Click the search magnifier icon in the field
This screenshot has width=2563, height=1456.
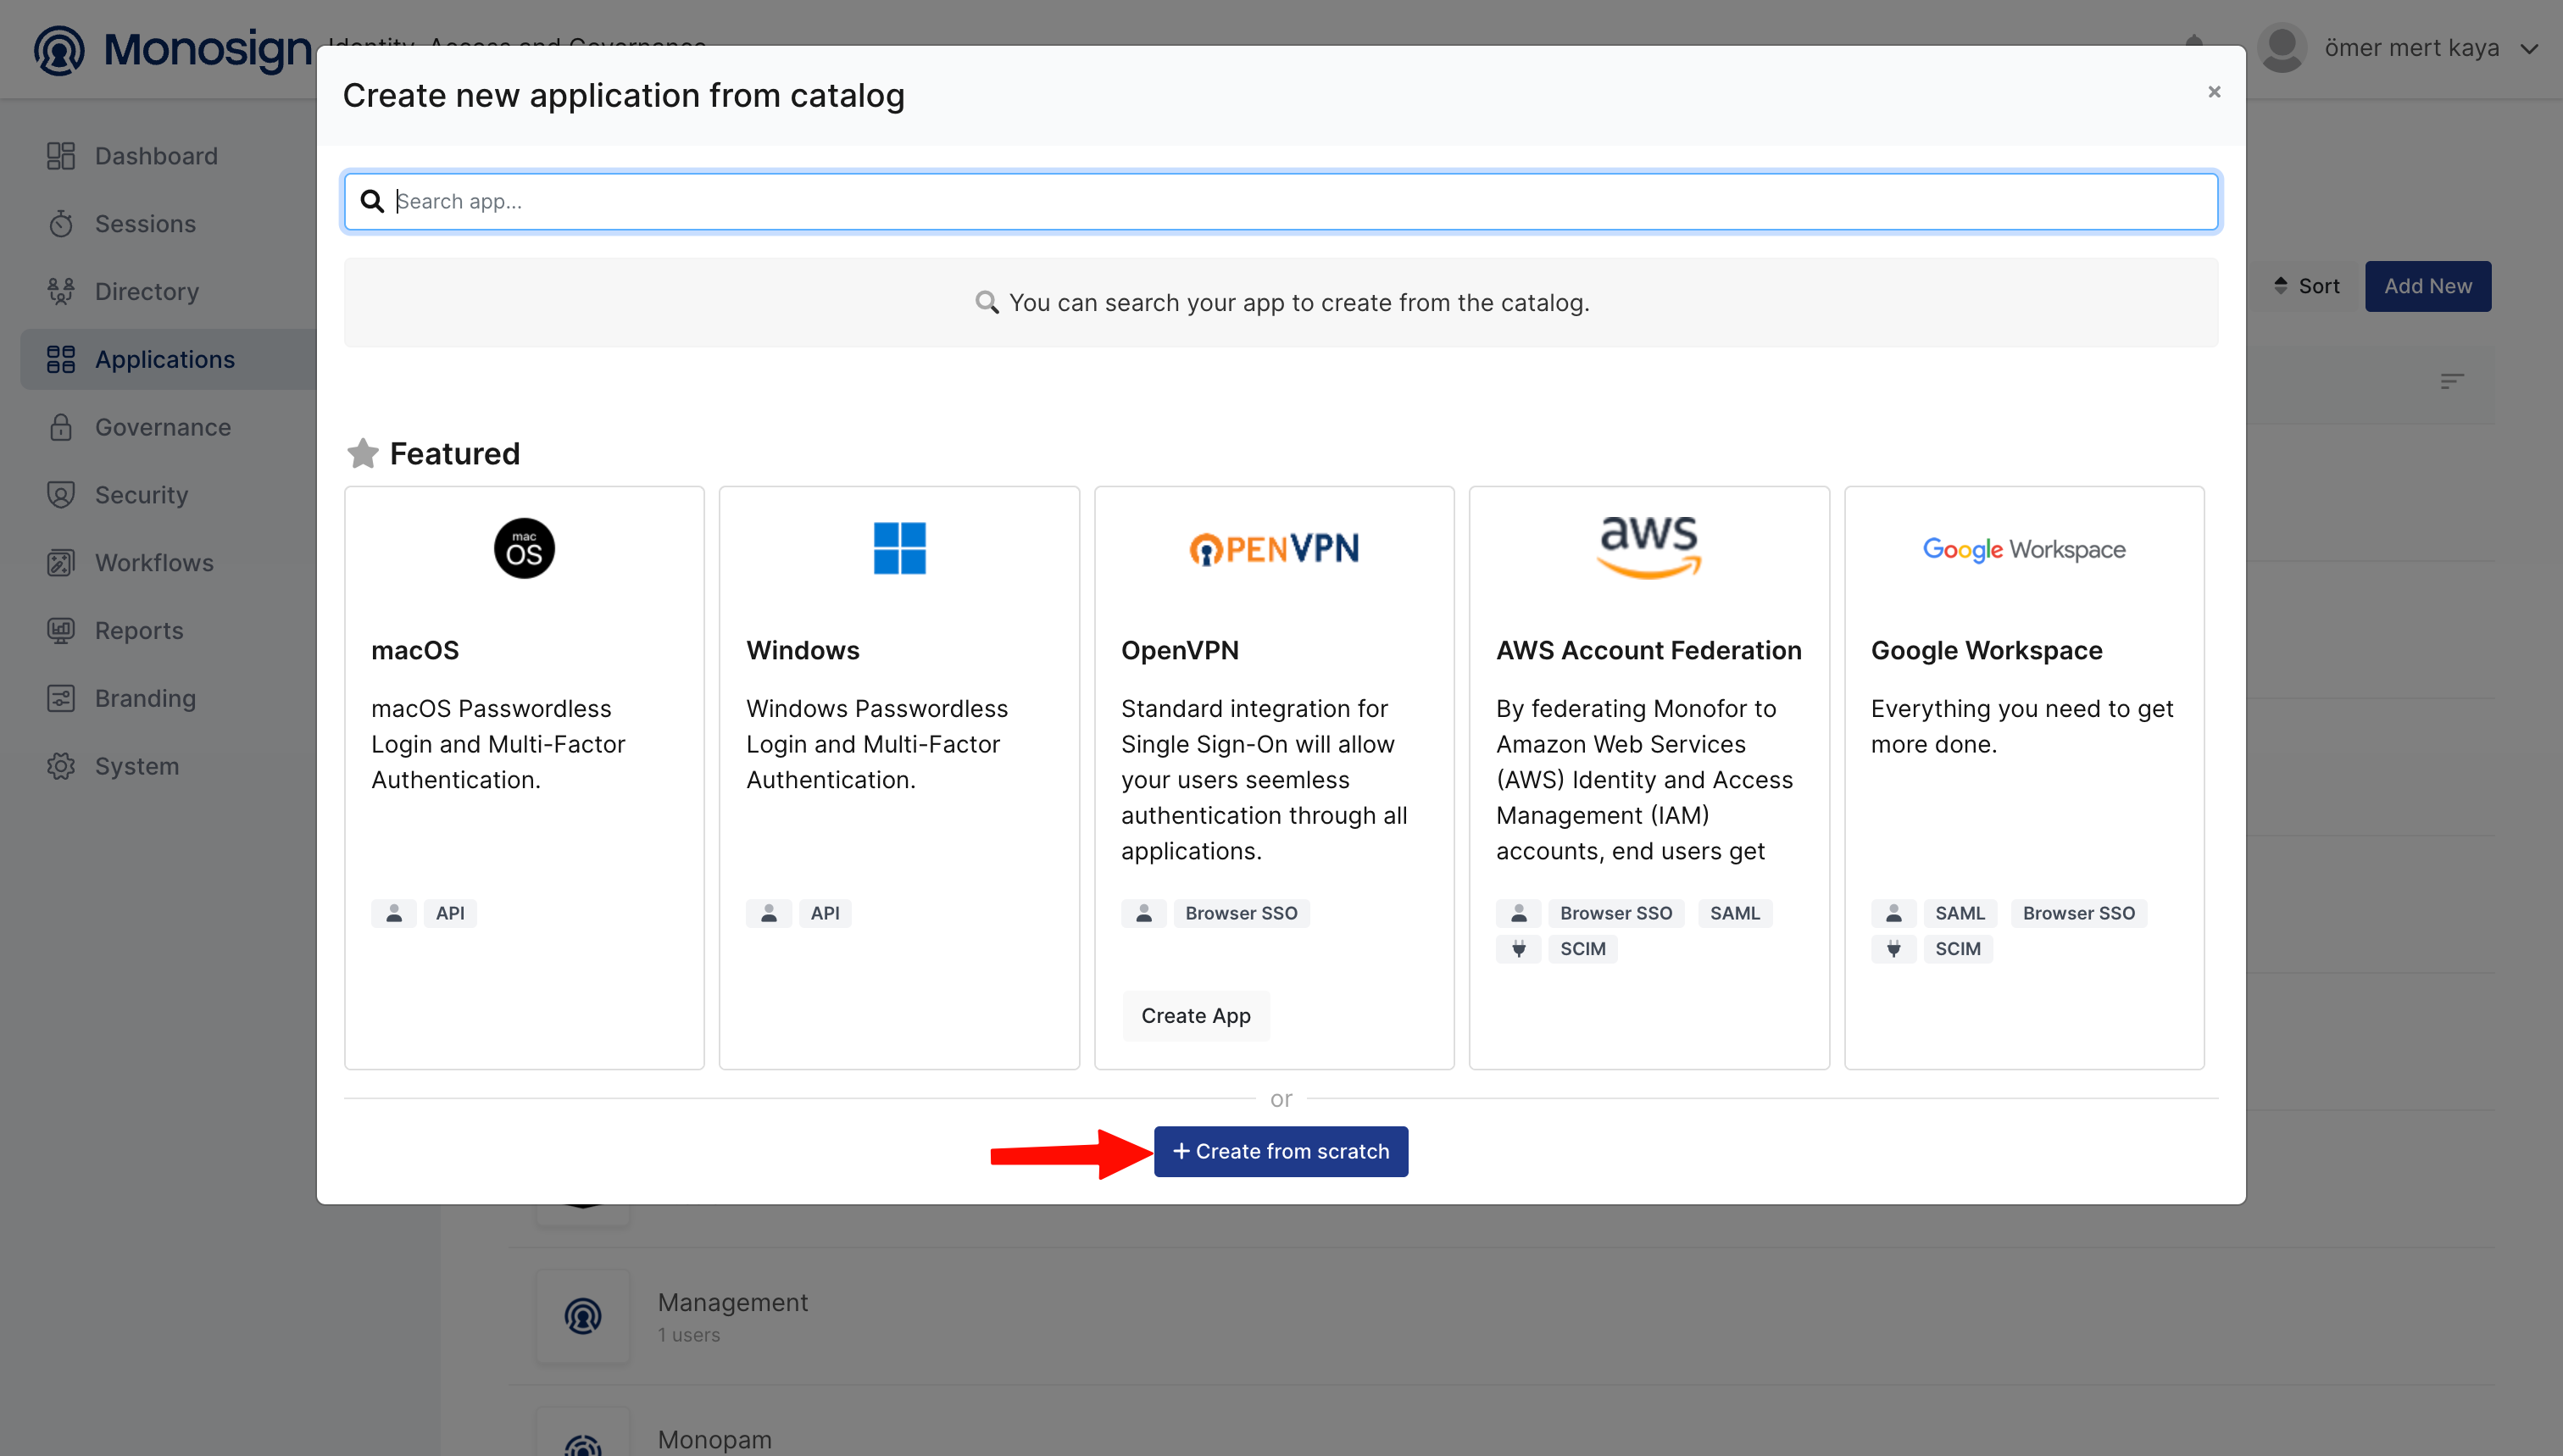click(x=372, y=202)
